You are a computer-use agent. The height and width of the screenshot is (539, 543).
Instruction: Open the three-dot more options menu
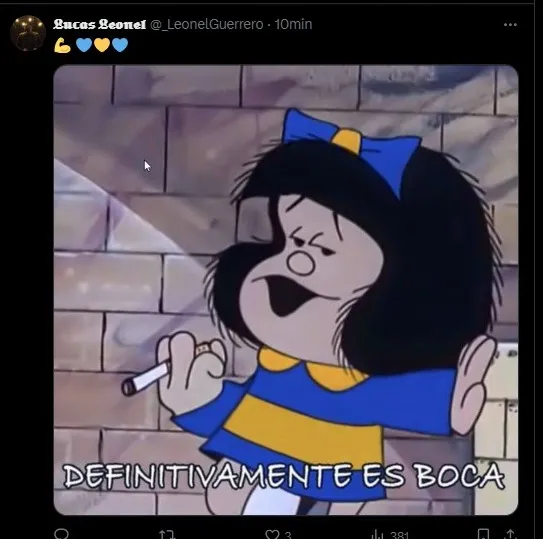tap(510, 25)
